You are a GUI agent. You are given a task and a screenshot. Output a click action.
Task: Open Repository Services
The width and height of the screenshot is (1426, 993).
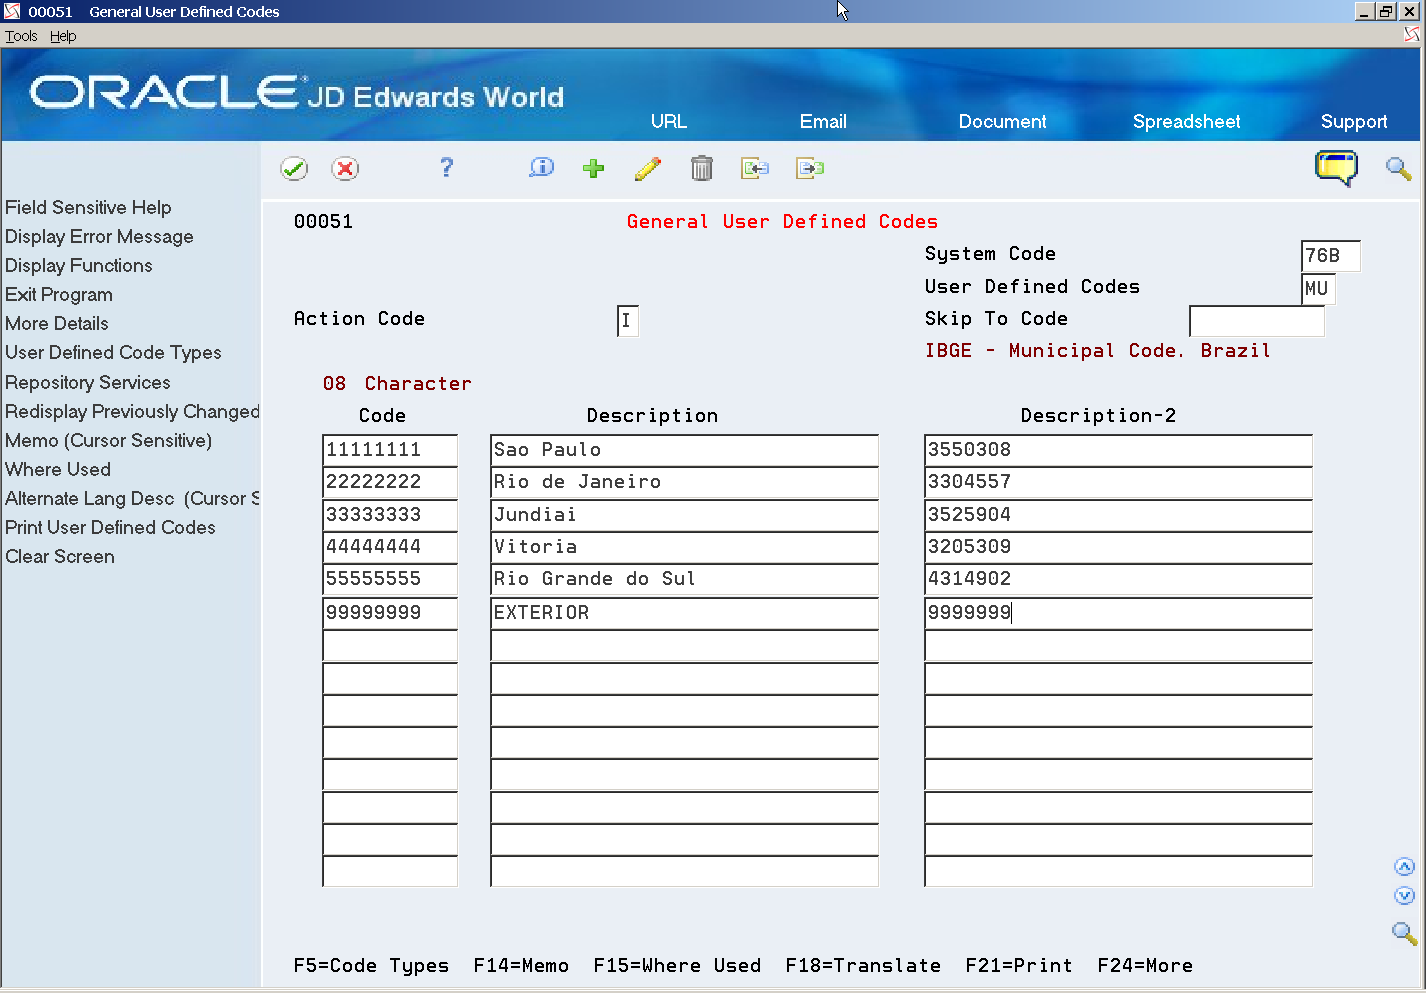point(88,382)
